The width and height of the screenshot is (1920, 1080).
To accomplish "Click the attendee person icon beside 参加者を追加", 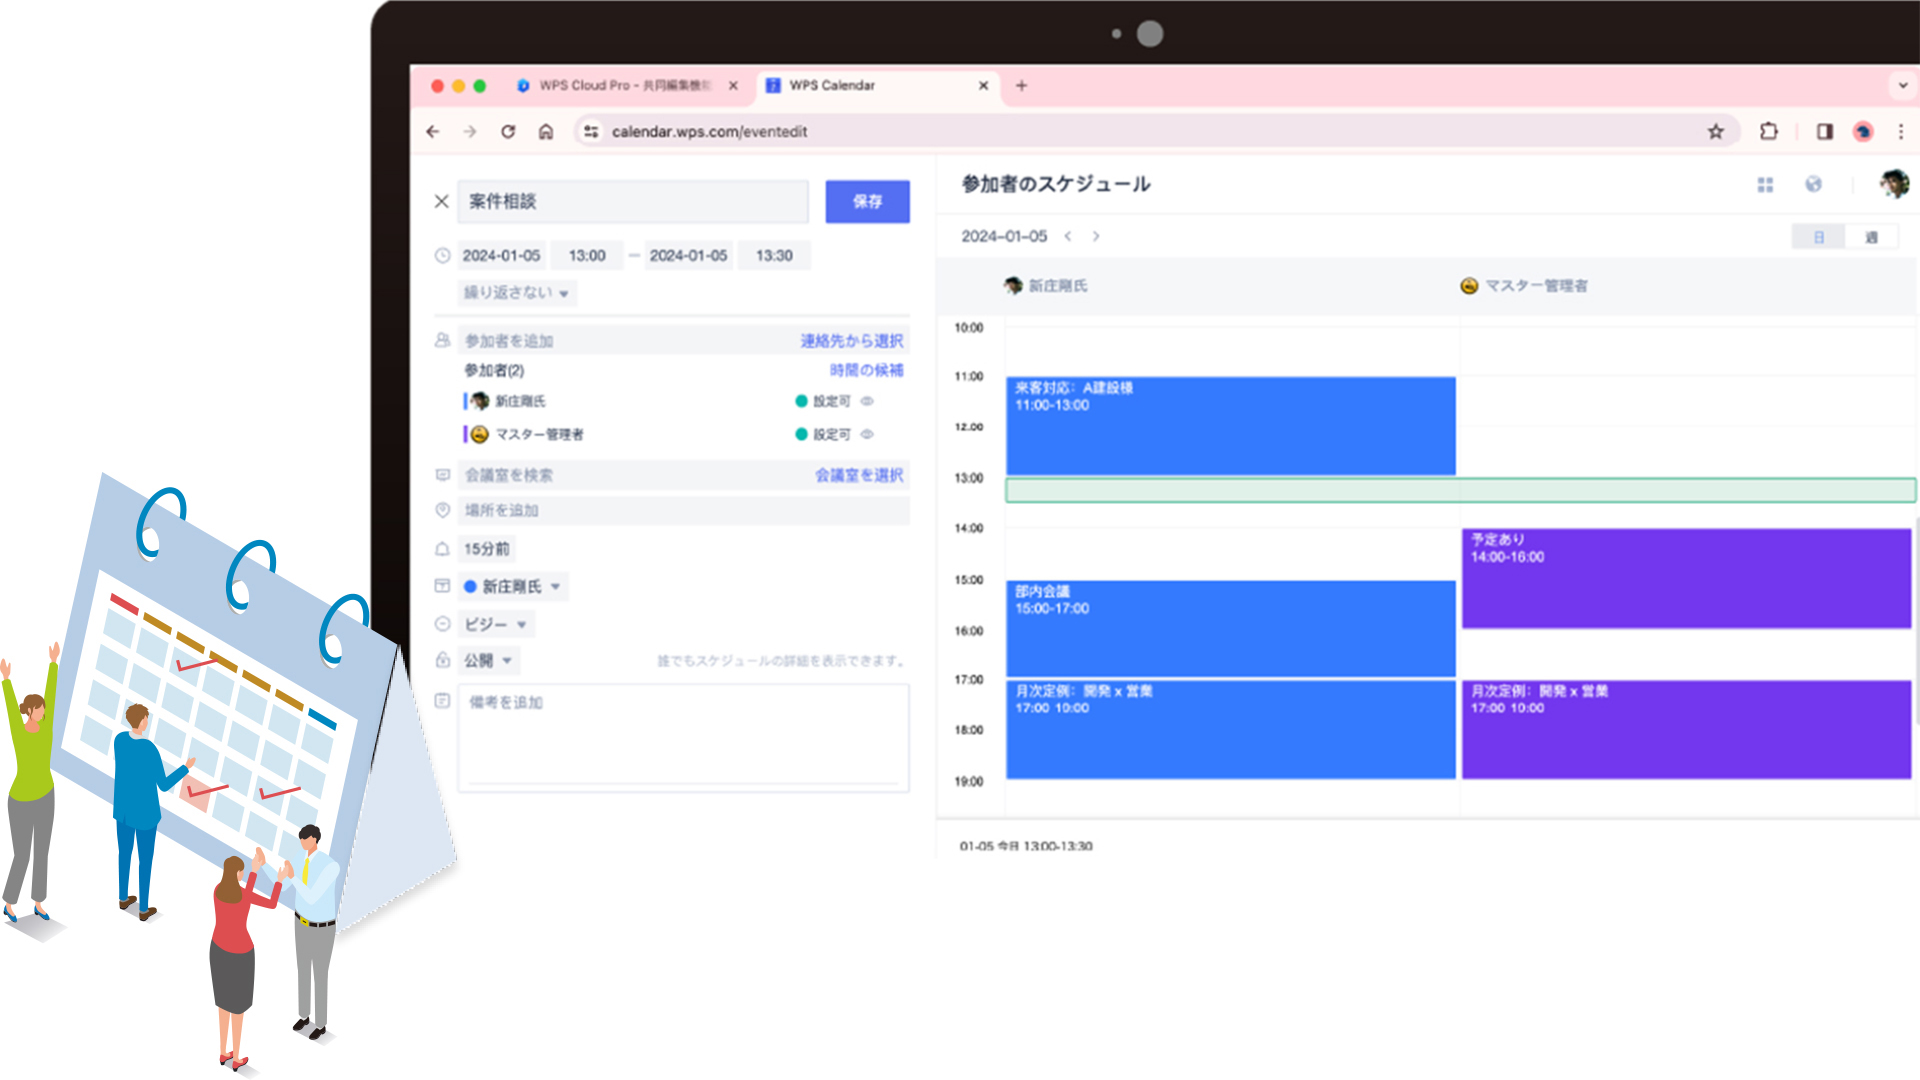I will 441,340.
